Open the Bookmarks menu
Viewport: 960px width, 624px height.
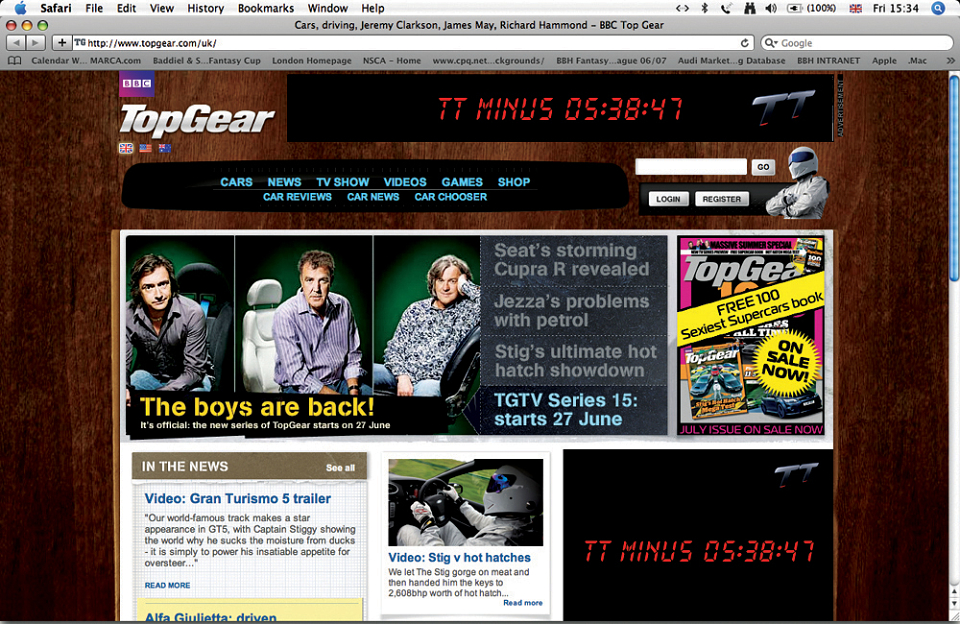(266, 8)
